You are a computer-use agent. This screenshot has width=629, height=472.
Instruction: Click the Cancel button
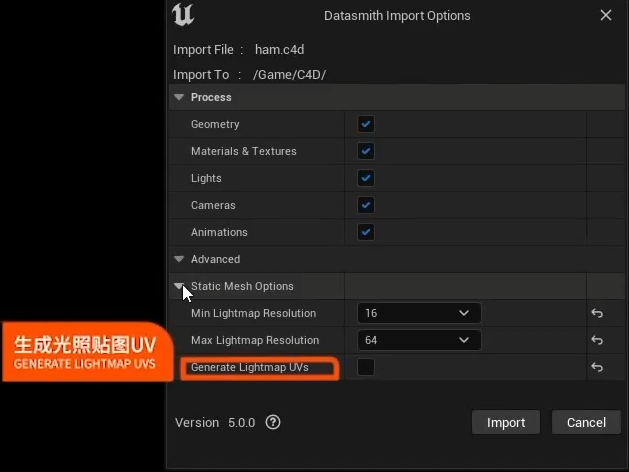click(586, 422)
